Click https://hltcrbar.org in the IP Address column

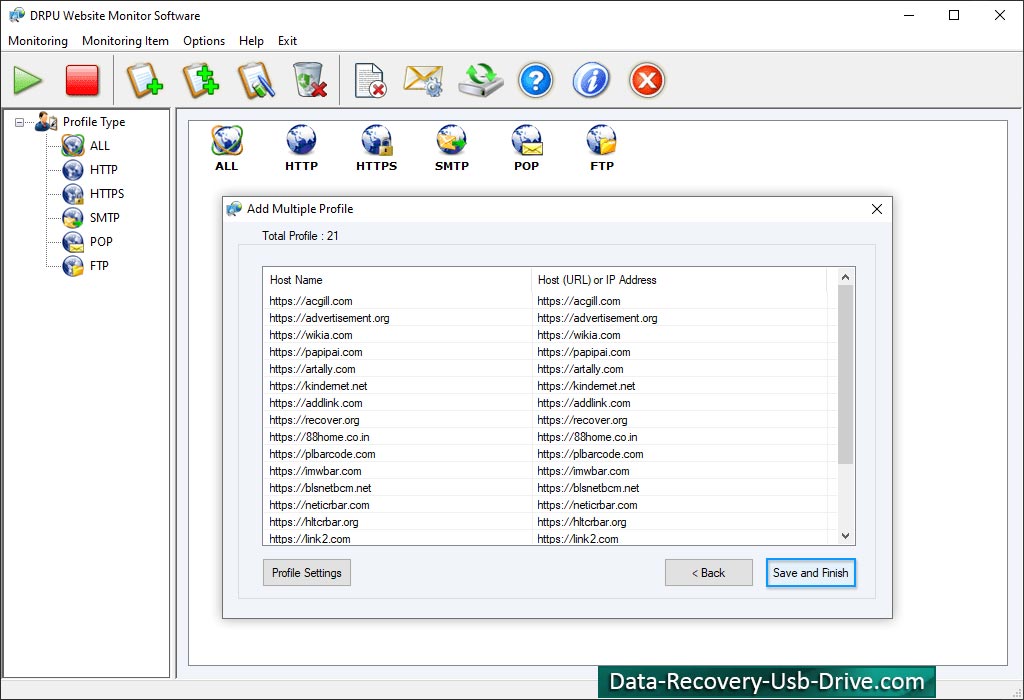click(x=582, y=522)
